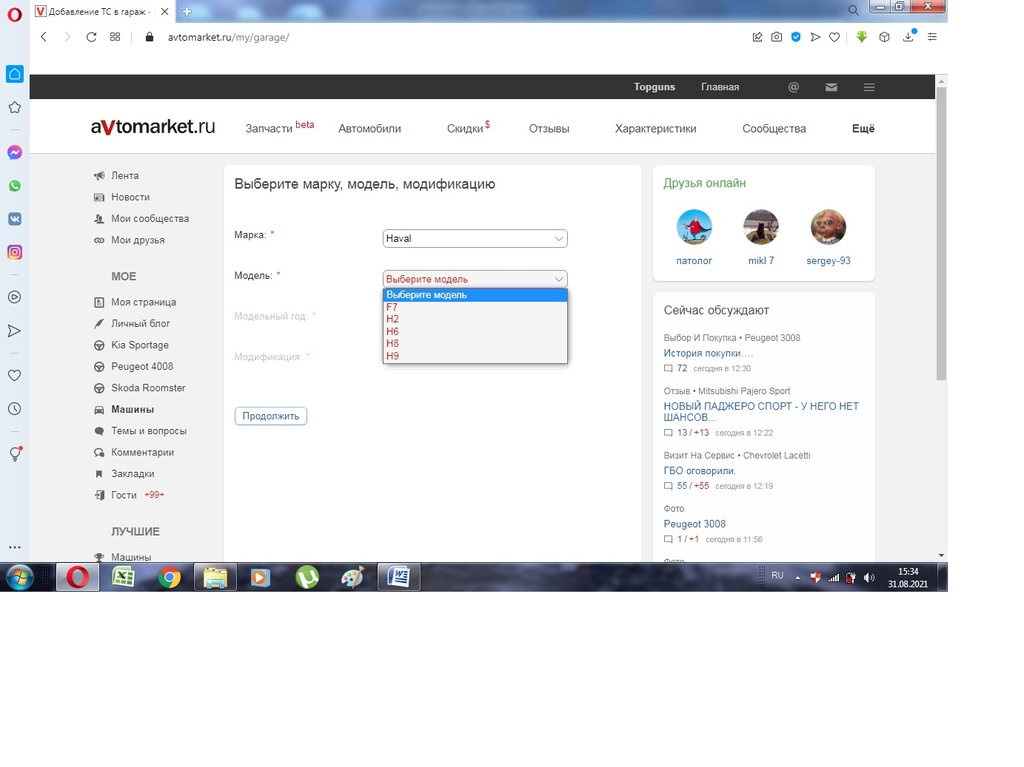This screenshot has height=767, width=1024.
Task: Open history clock icon in sidebar
Action: [x=14, y=408]
